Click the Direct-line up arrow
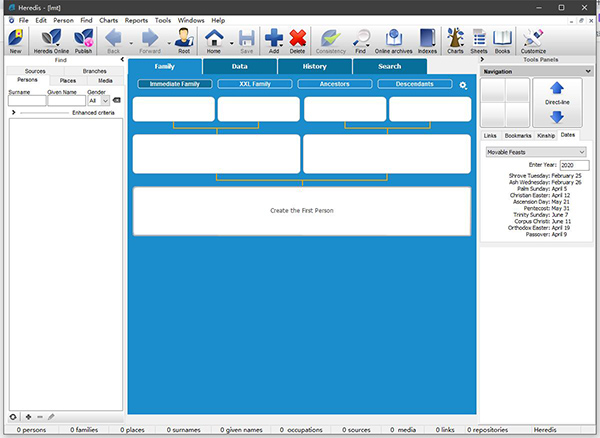Viewport: 600px width, 438px height. pos(557,89)
